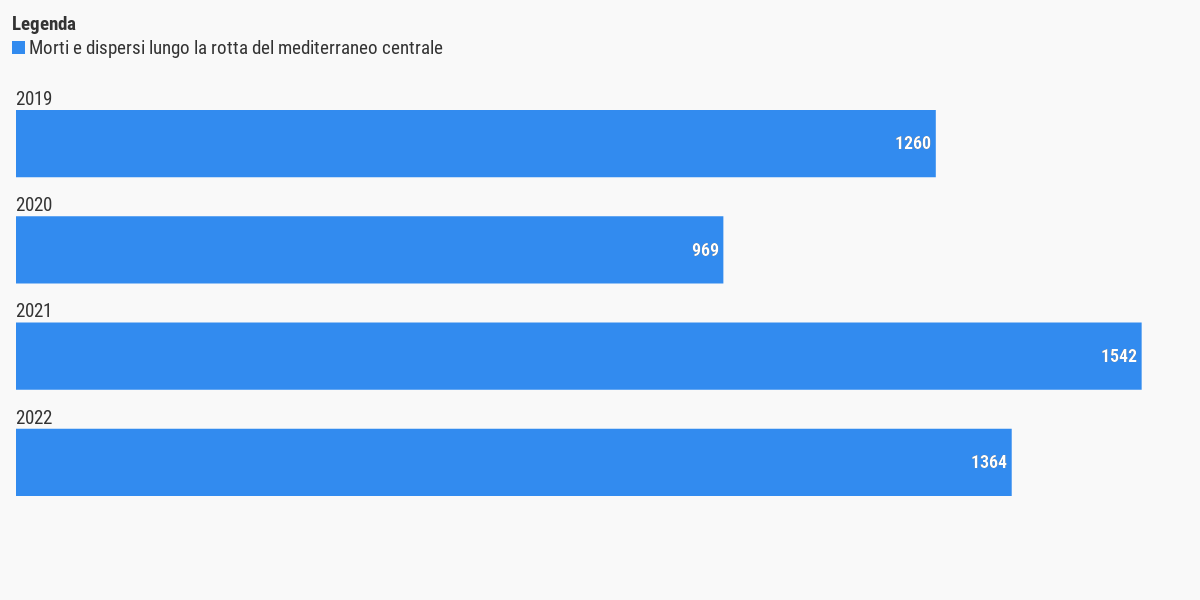Select the 2019 blue bar
This screenshot has height=600, width=1200.
click(476, 143)
